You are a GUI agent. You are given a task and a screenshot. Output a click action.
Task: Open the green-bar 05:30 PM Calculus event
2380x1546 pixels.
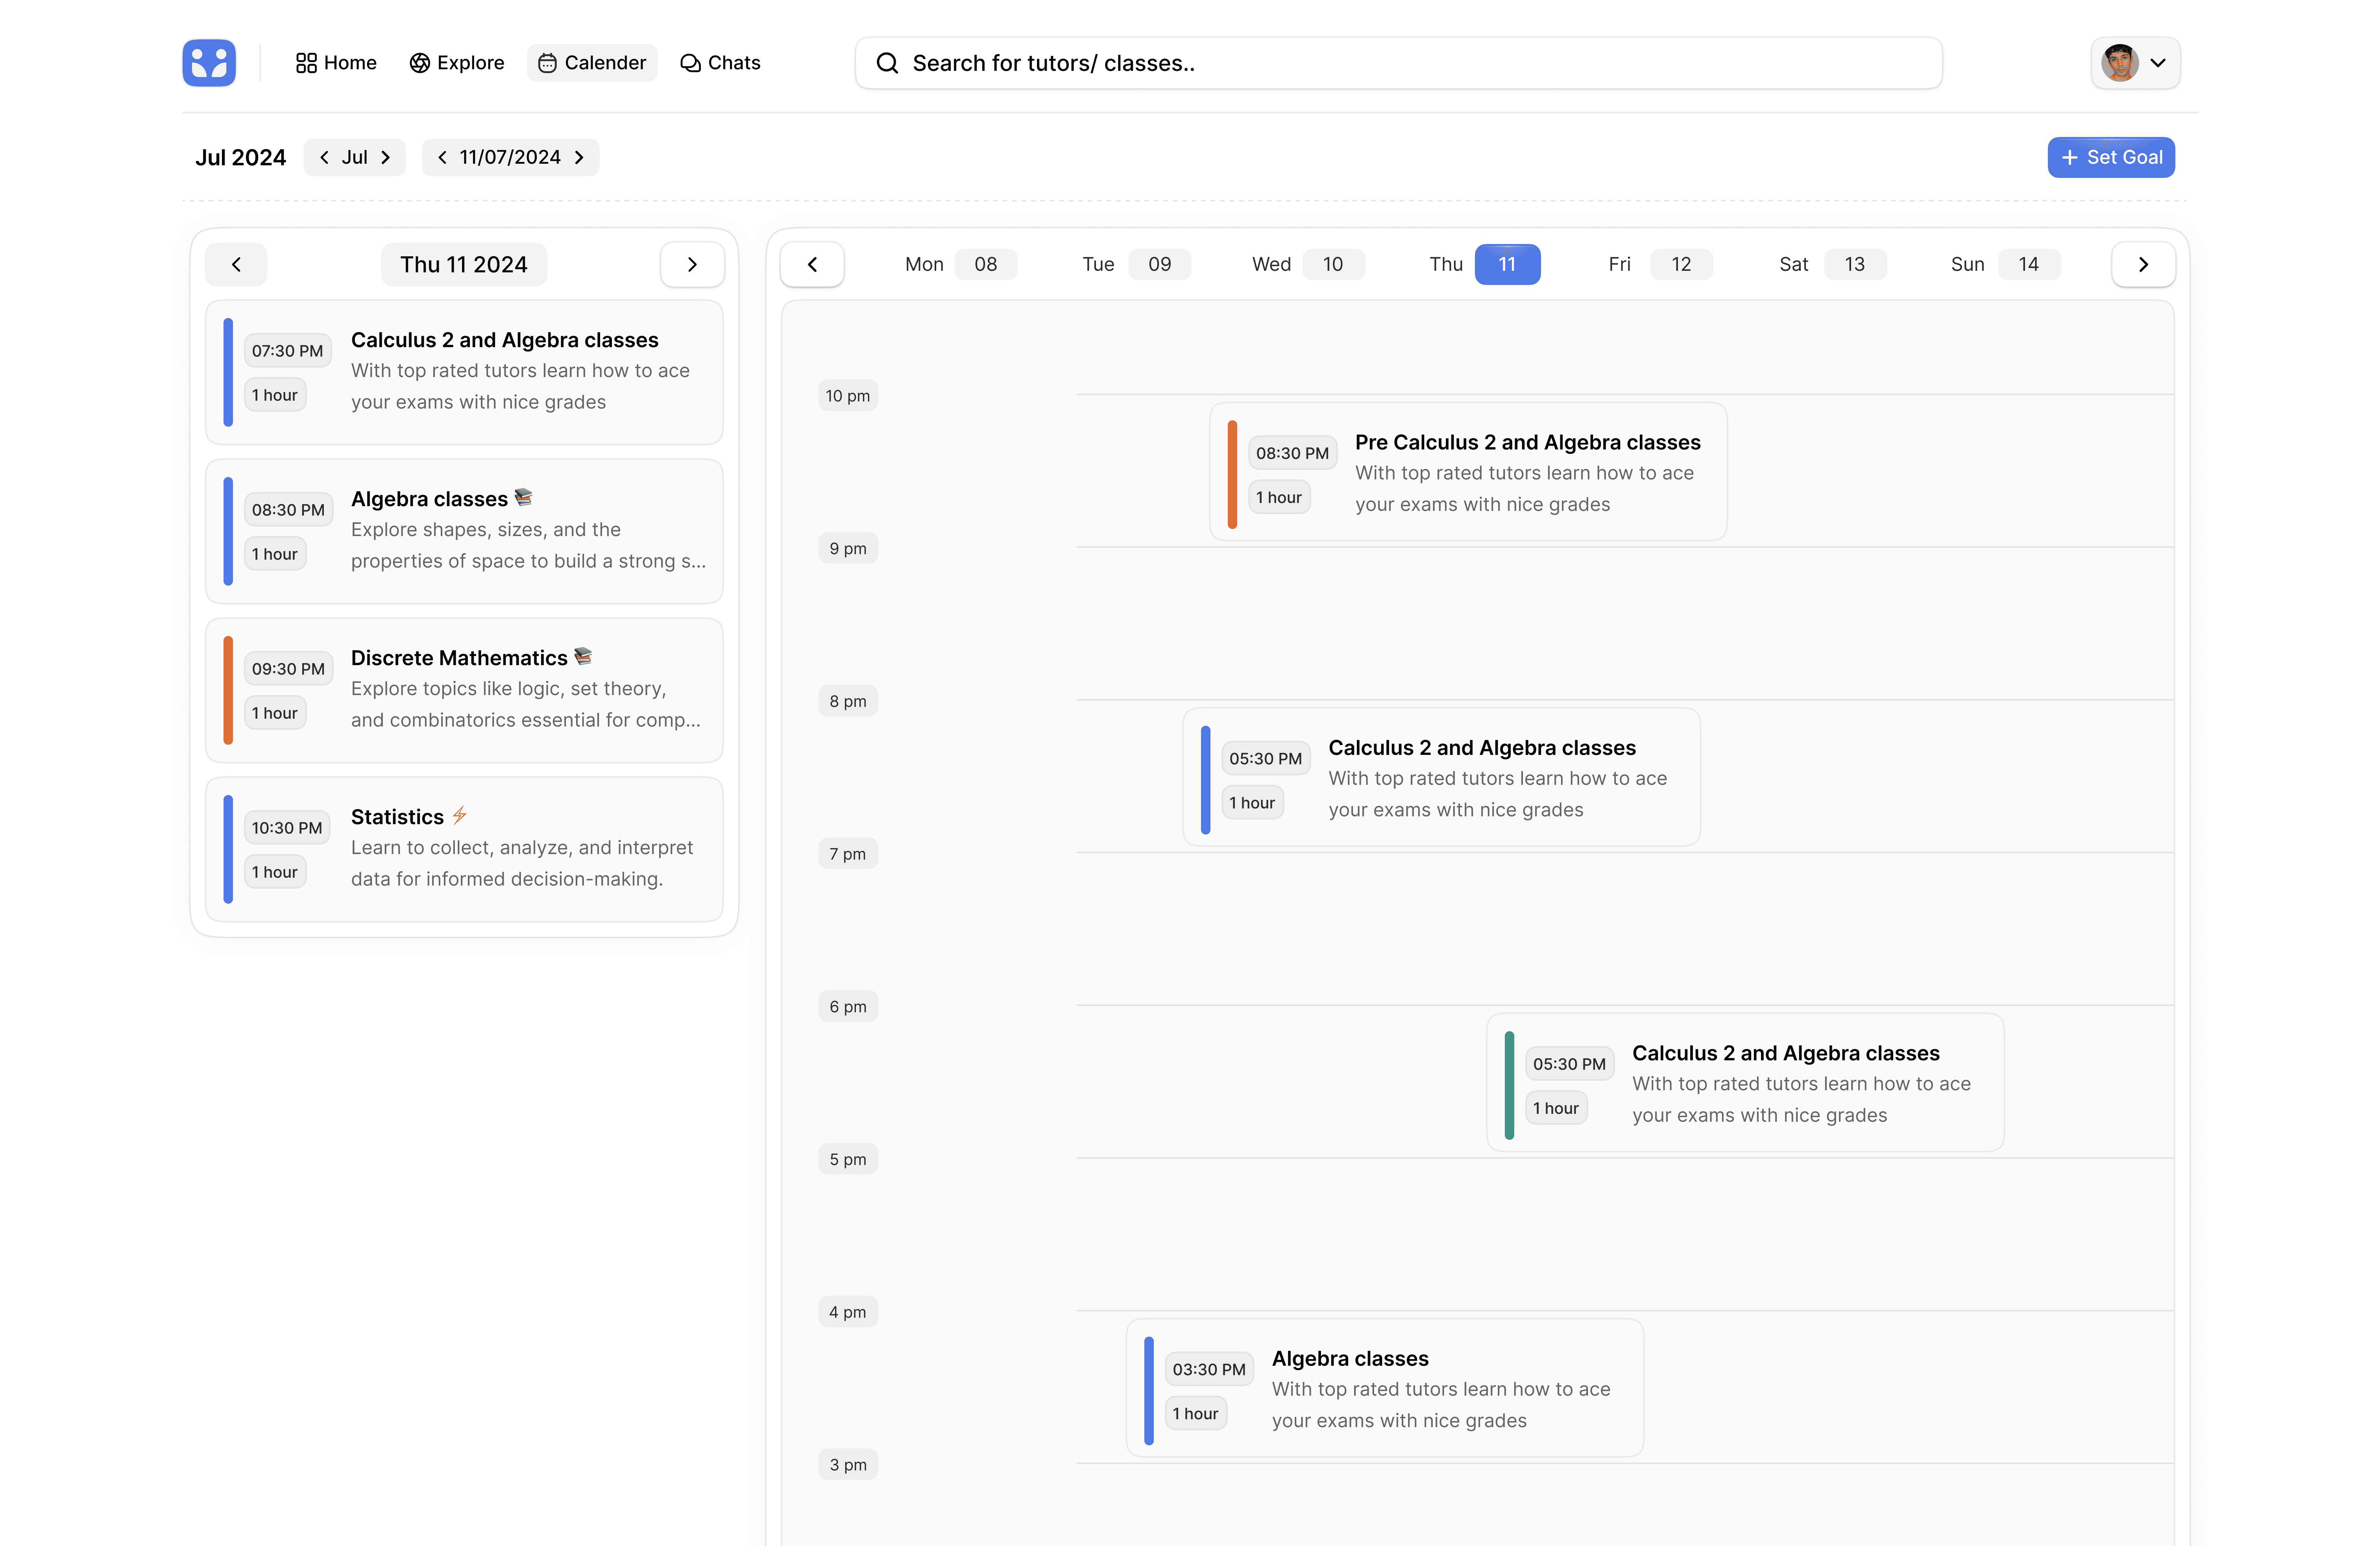1745,1082
